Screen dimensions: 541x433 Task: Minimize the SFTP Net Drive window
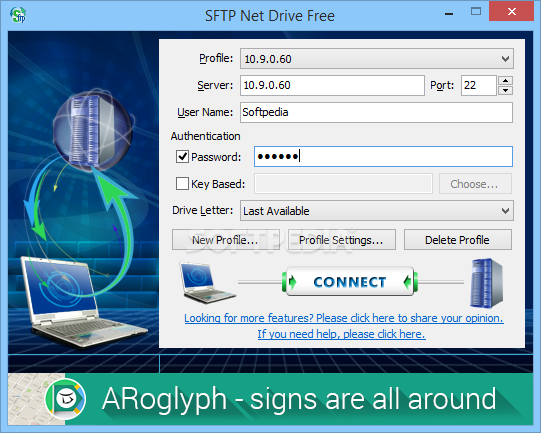pos(449,14)
